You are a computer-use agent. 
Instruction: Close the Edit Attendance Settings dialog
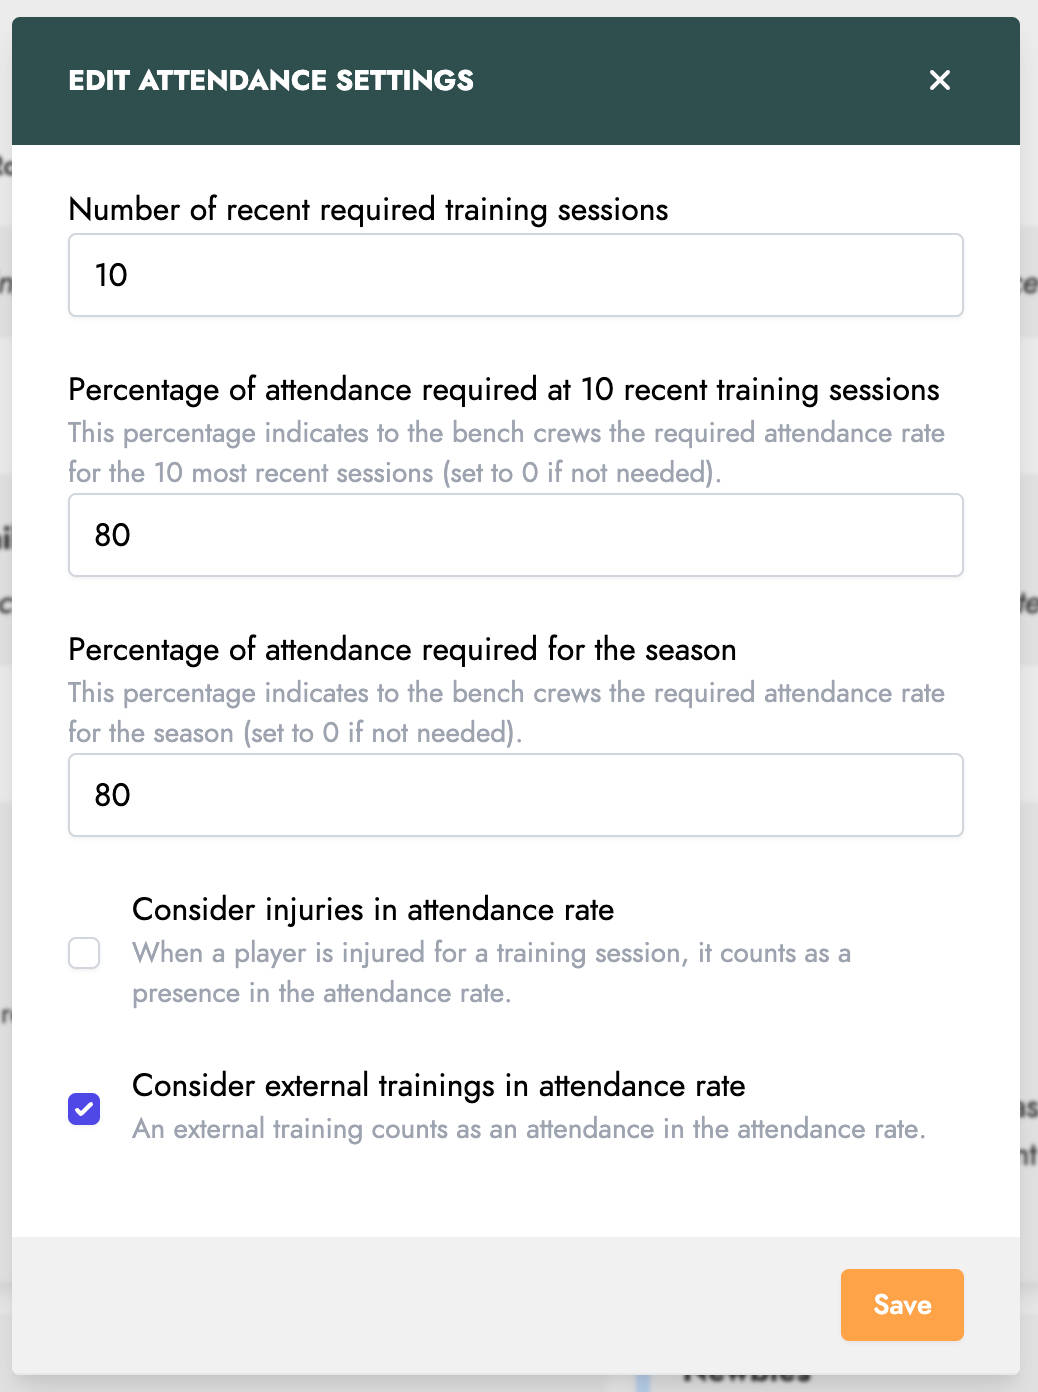coord(939,80)
